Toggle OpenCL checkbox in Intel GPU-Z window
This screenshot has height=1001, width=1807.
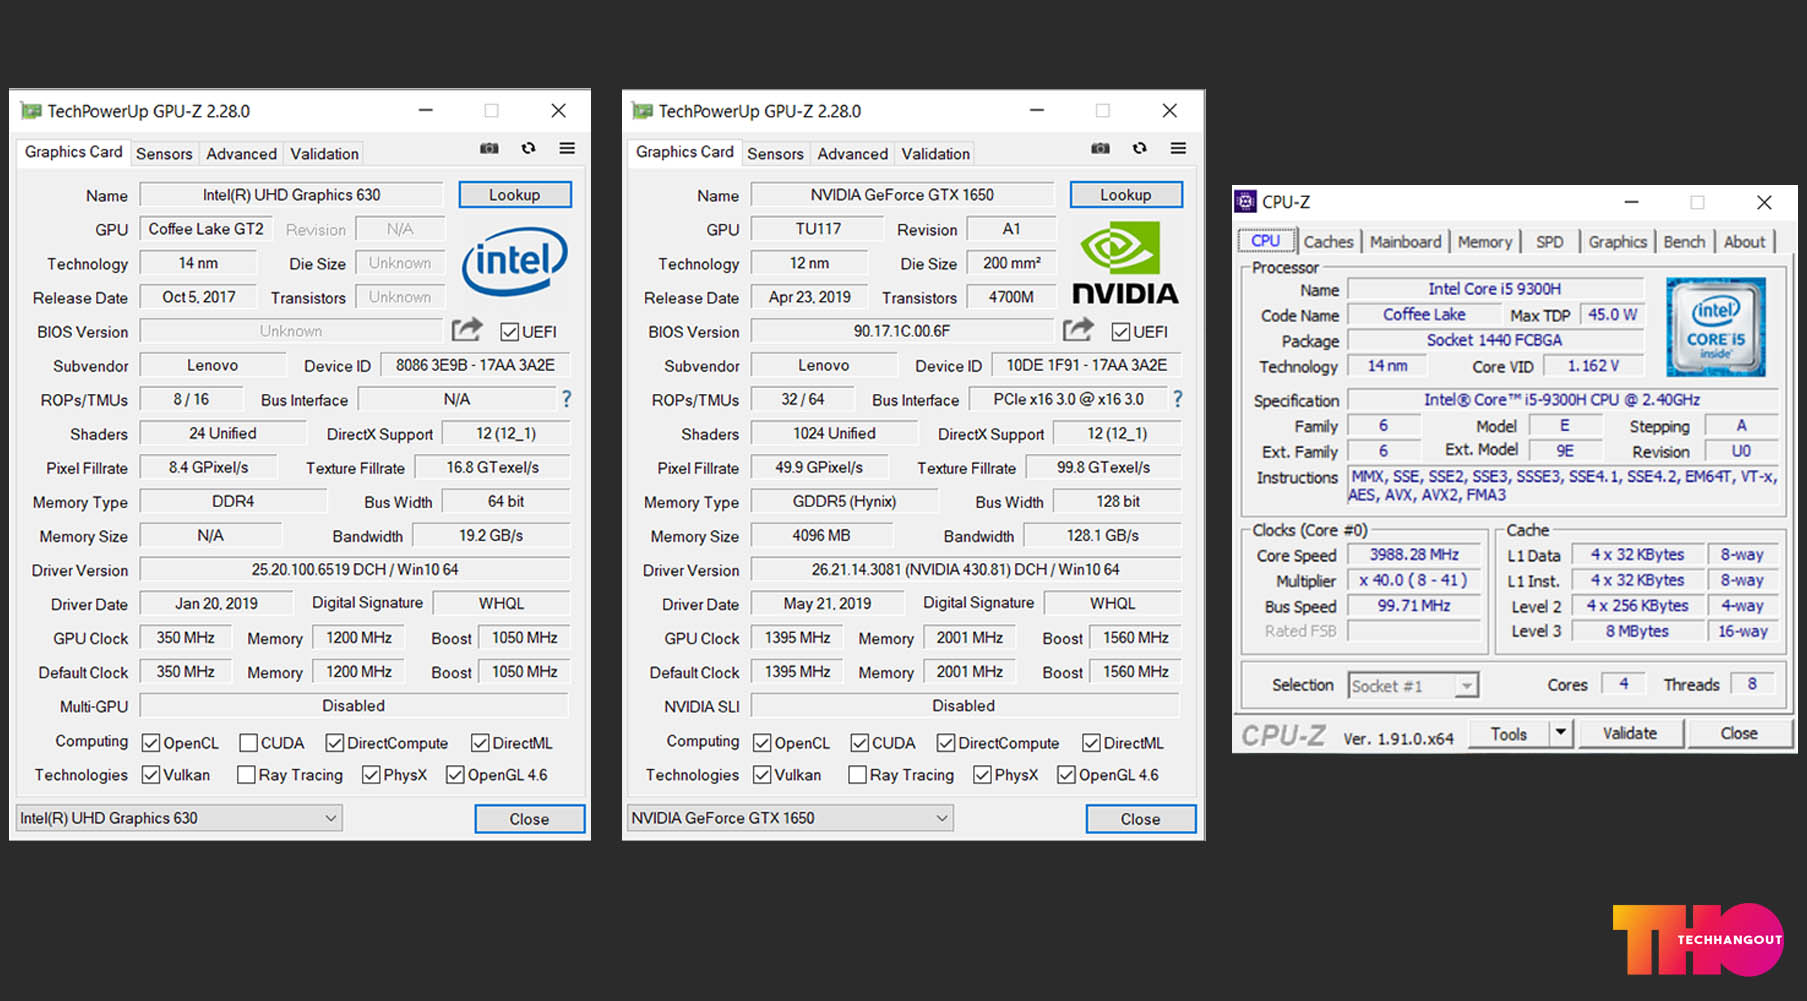click(x=151, y=743)
